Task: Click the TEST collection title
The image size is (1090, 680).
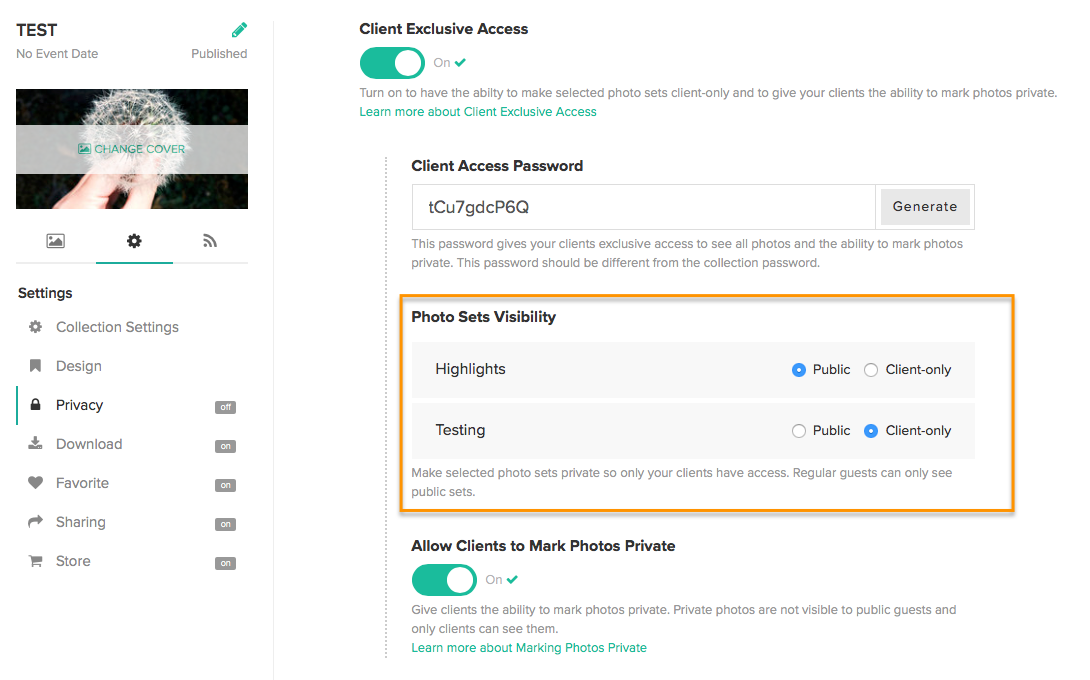Action: pos(37,31)
